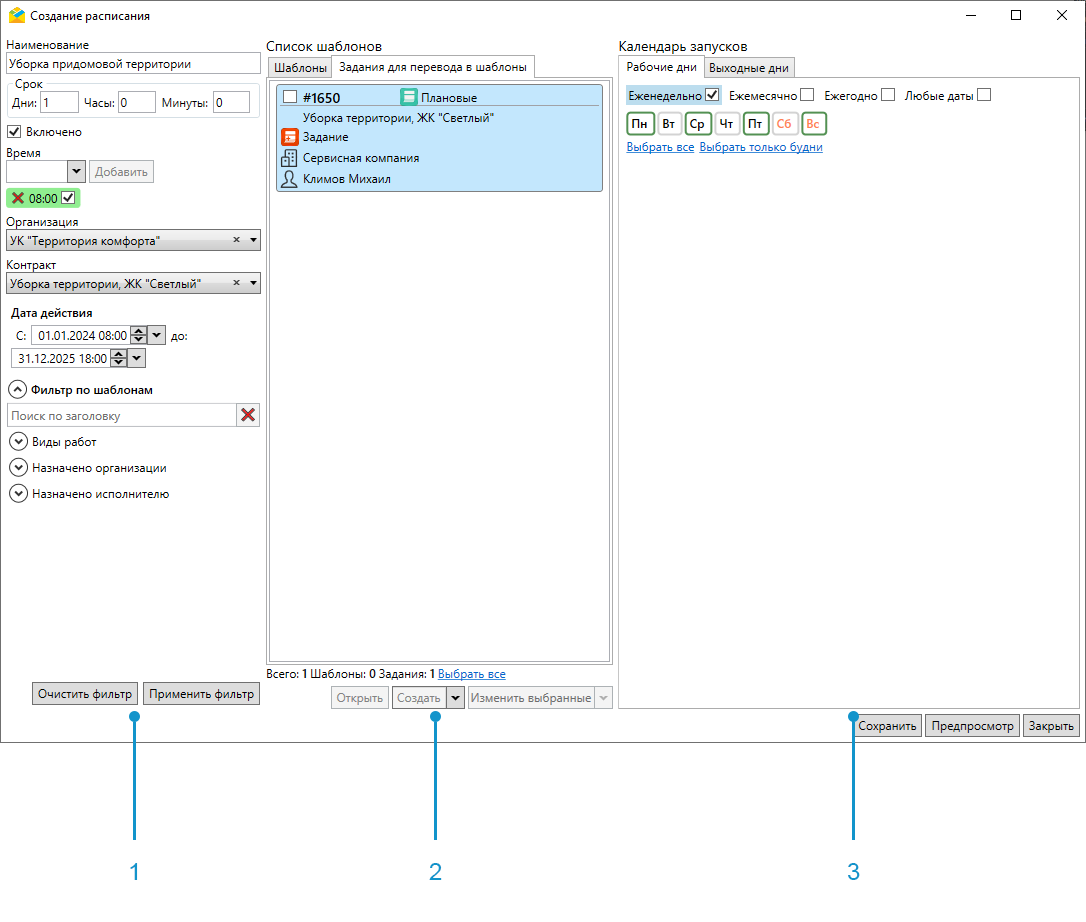This screenshot has width=1086, height=922.
Task: Switch to the Шаблоны tab
Action: point(300,68)
